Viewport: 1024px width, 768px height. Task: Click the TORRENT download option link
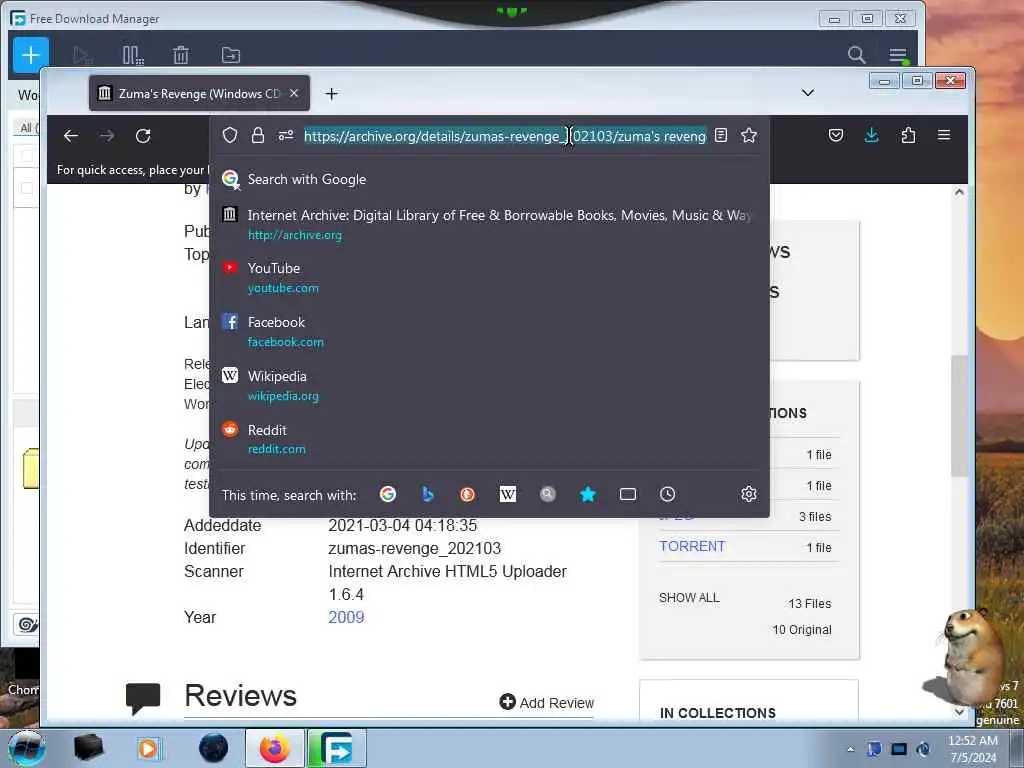[692, 546]
